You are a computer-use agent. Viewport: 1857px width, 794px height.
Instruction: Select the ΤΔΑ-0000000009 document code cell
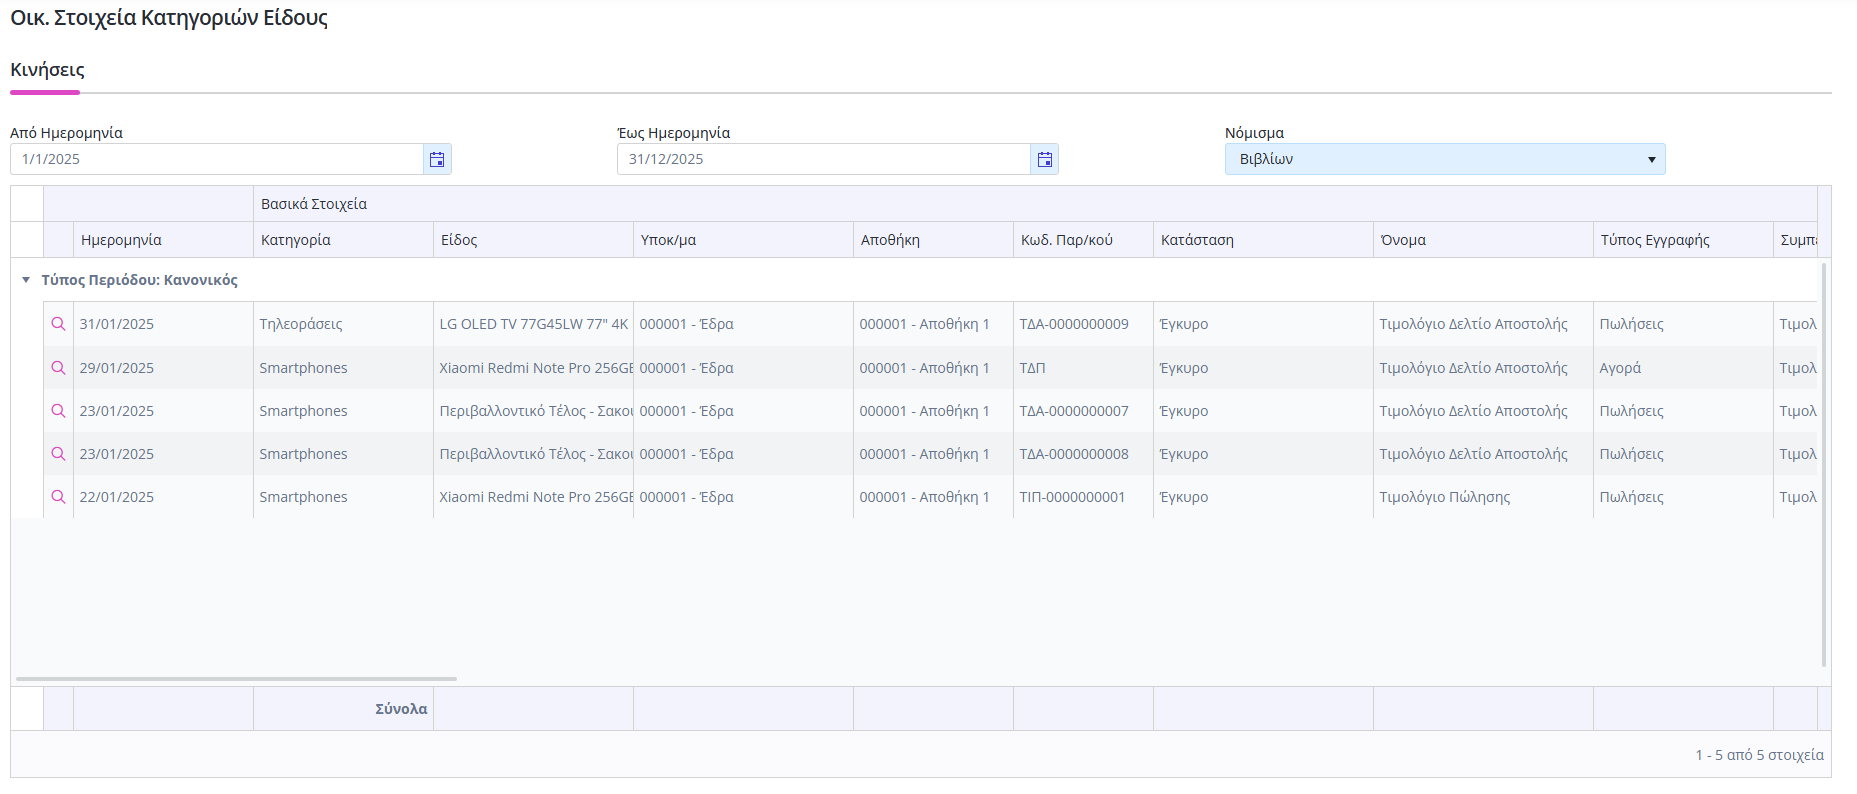[x=1083, y=324]
